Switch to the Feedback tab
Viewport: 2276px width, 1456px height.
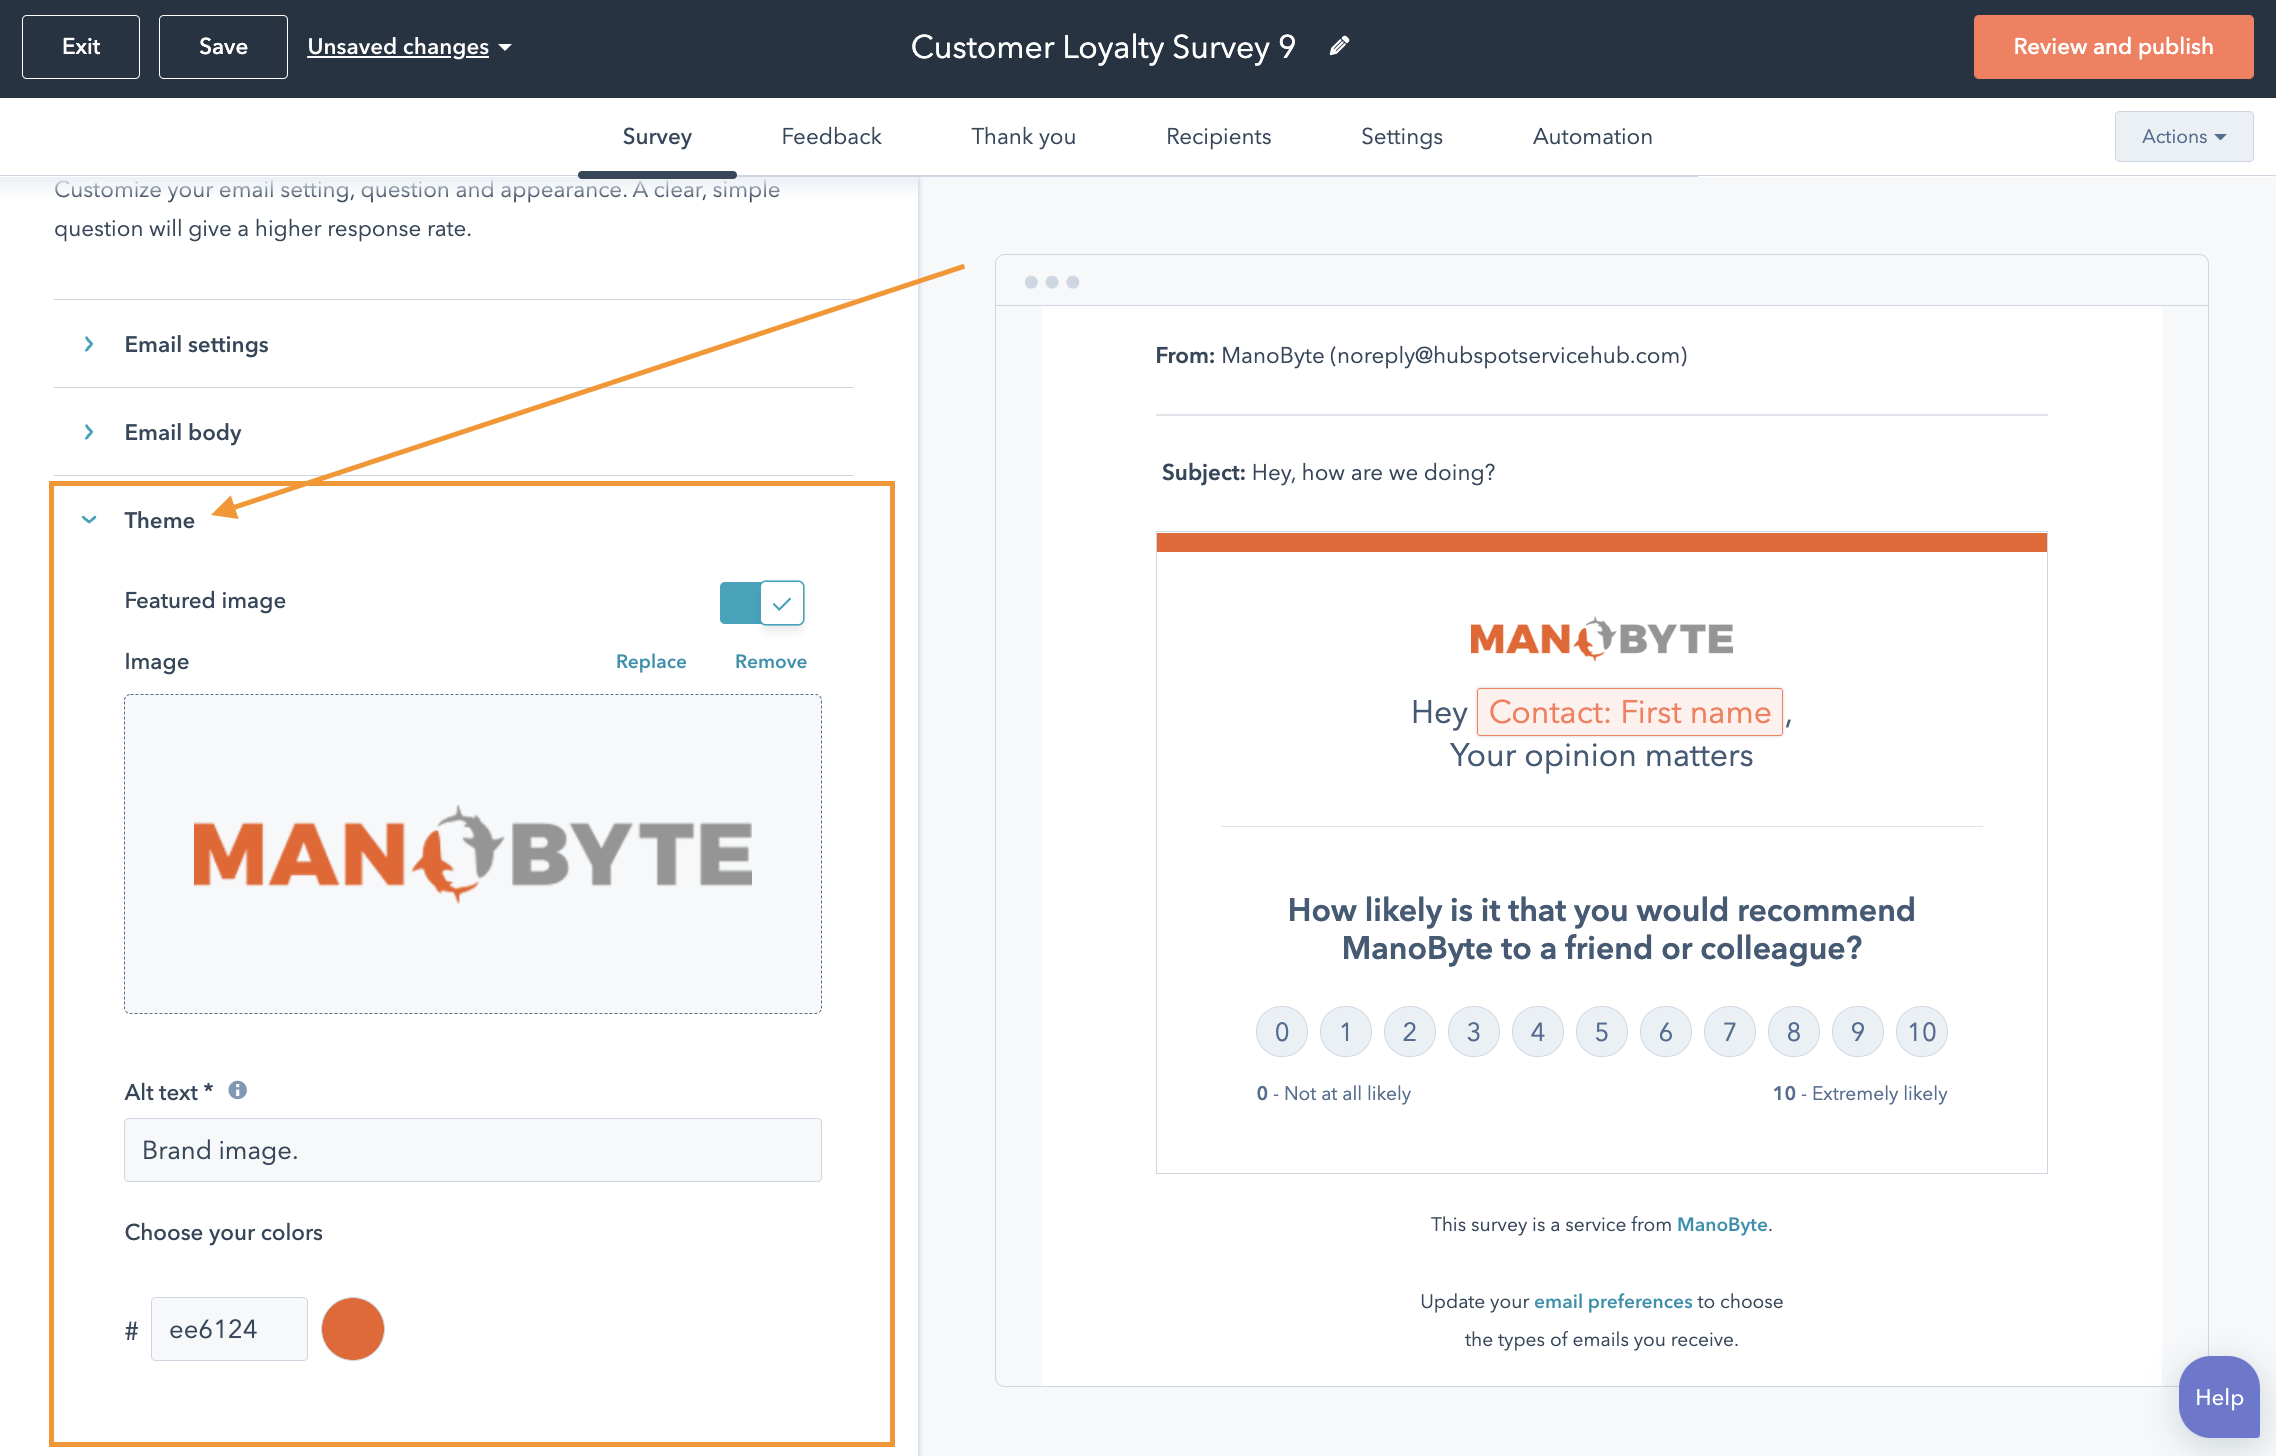point(831,136)
